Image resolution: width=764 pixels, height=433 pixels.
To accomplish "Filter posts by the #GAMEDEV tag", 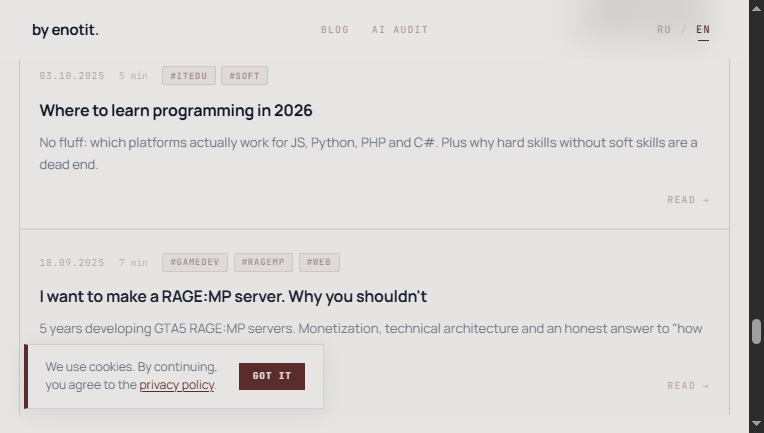I will 195,263.
